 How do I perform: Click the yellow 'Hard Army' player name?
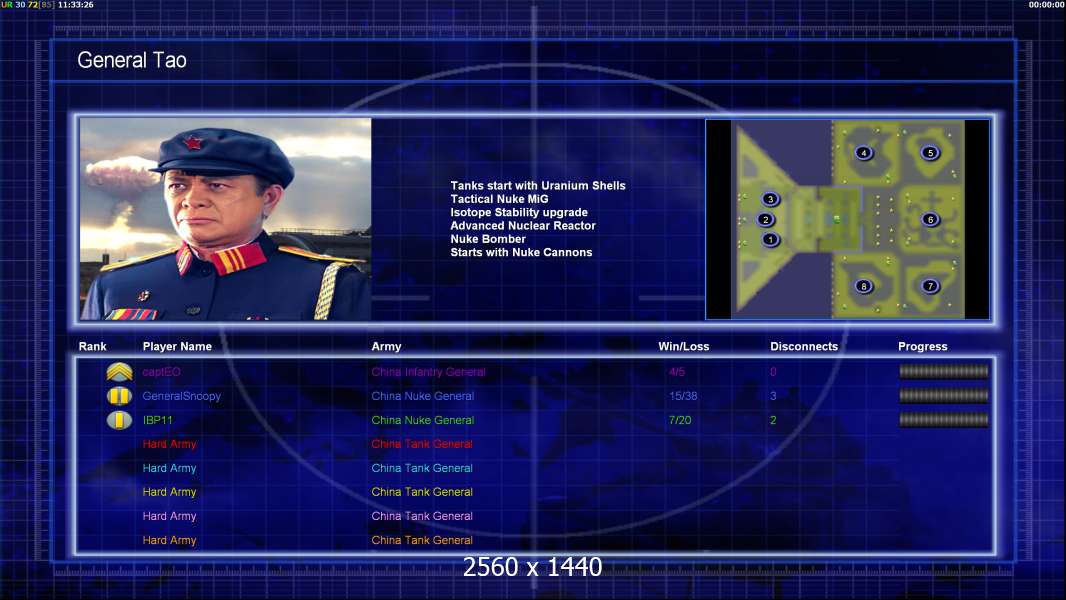(169, 492)
